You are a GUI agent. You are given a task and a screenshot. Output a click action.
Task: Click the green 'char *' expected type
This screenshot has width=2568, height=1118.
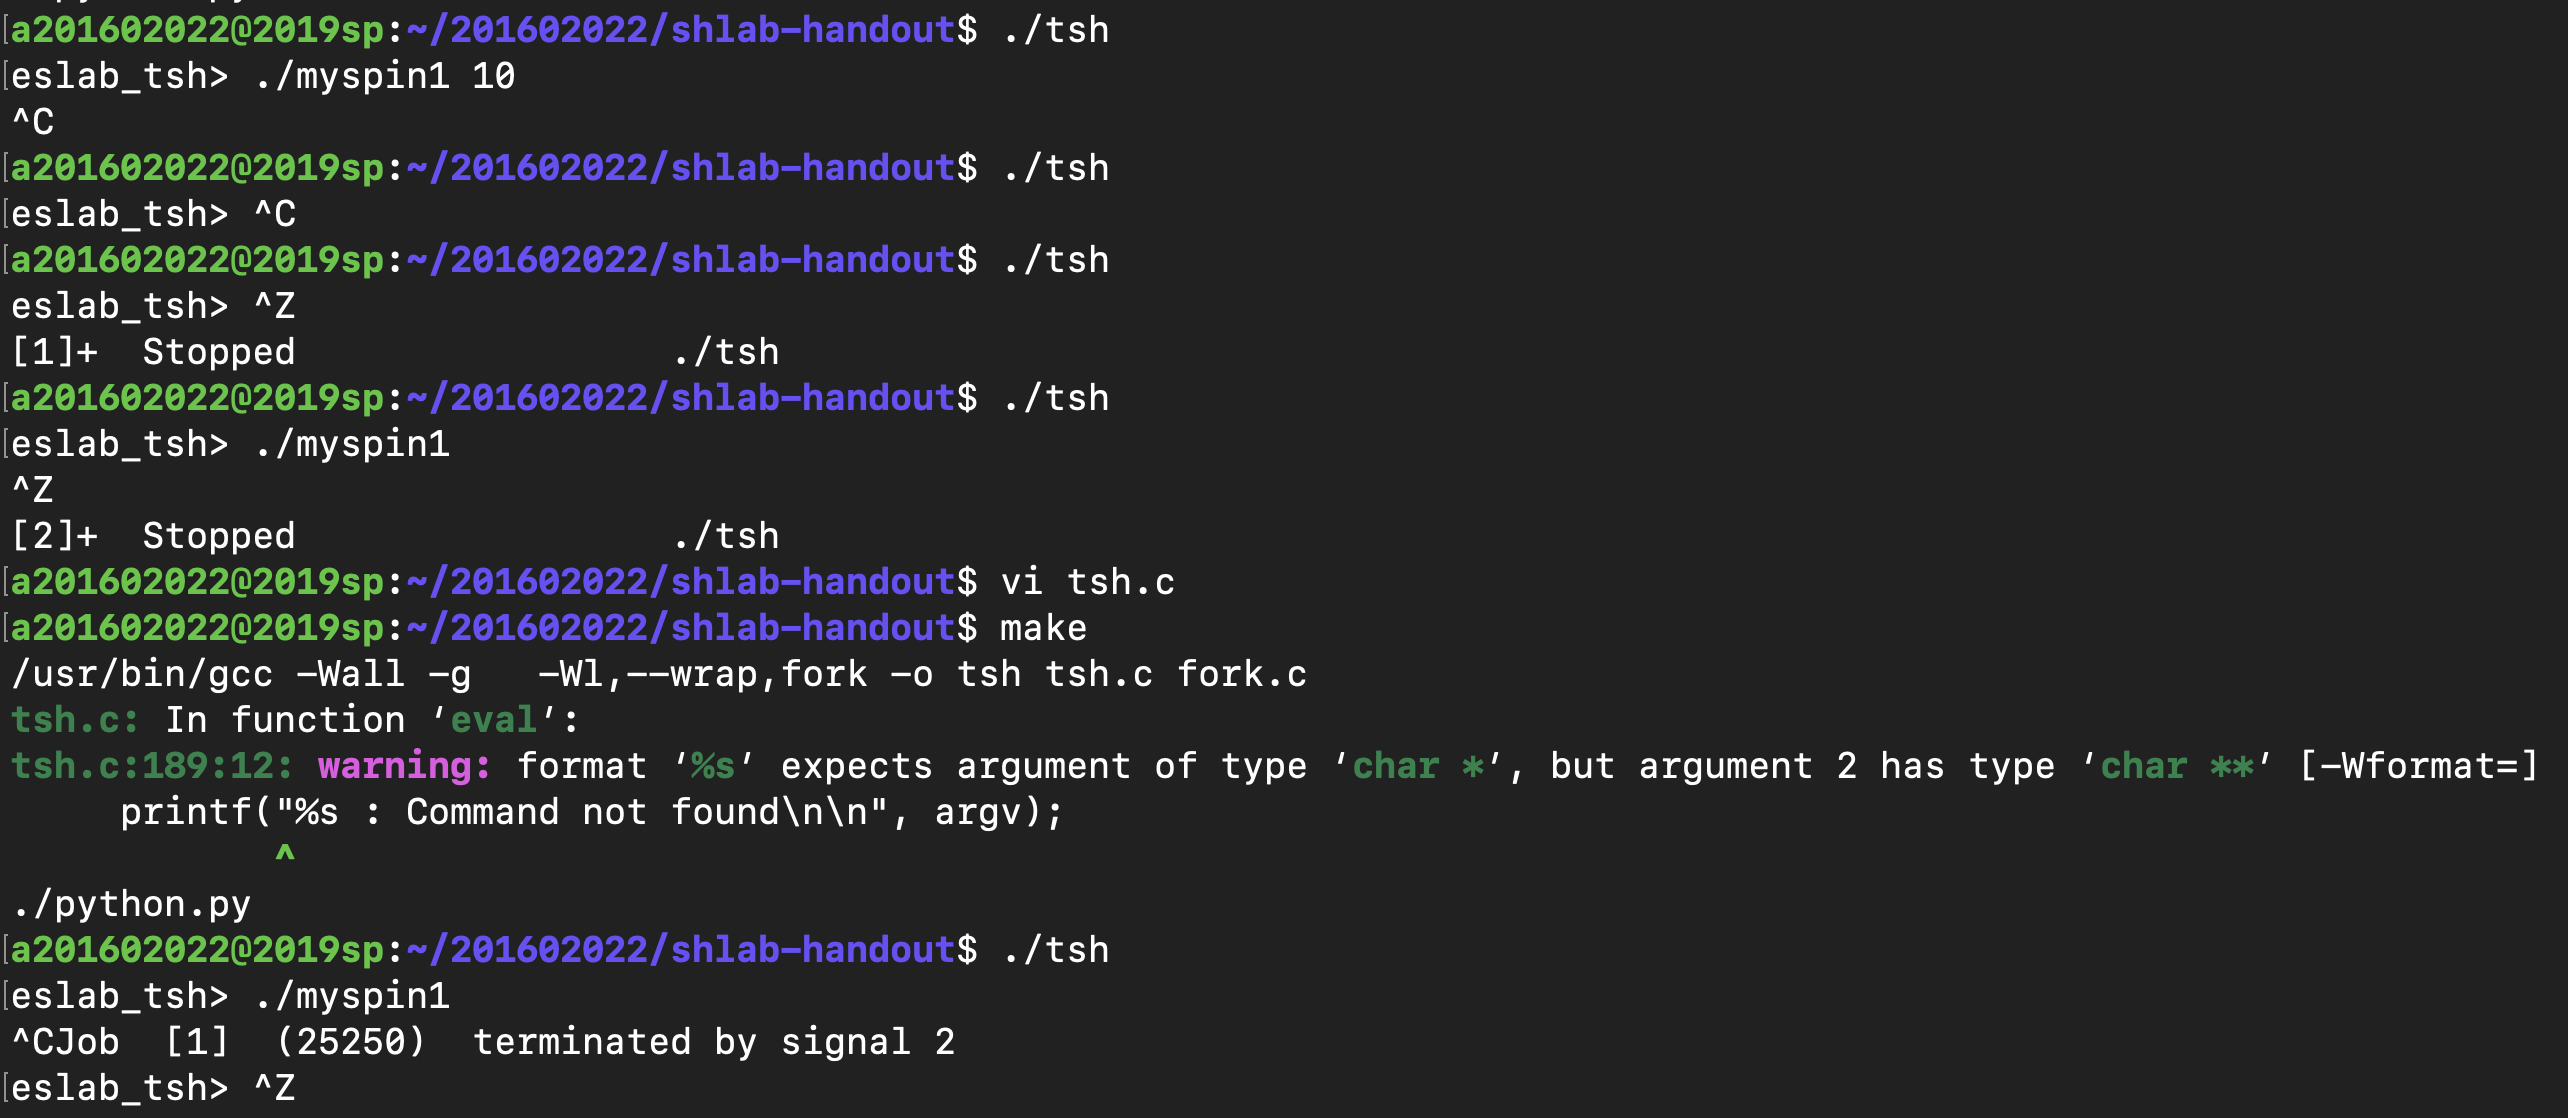point(1417,766)
